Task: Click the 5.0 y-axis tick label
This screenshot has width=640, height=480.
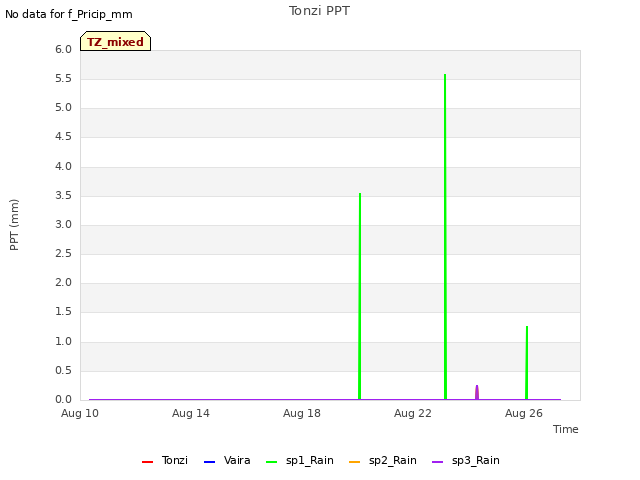Action: pos(63,108)
